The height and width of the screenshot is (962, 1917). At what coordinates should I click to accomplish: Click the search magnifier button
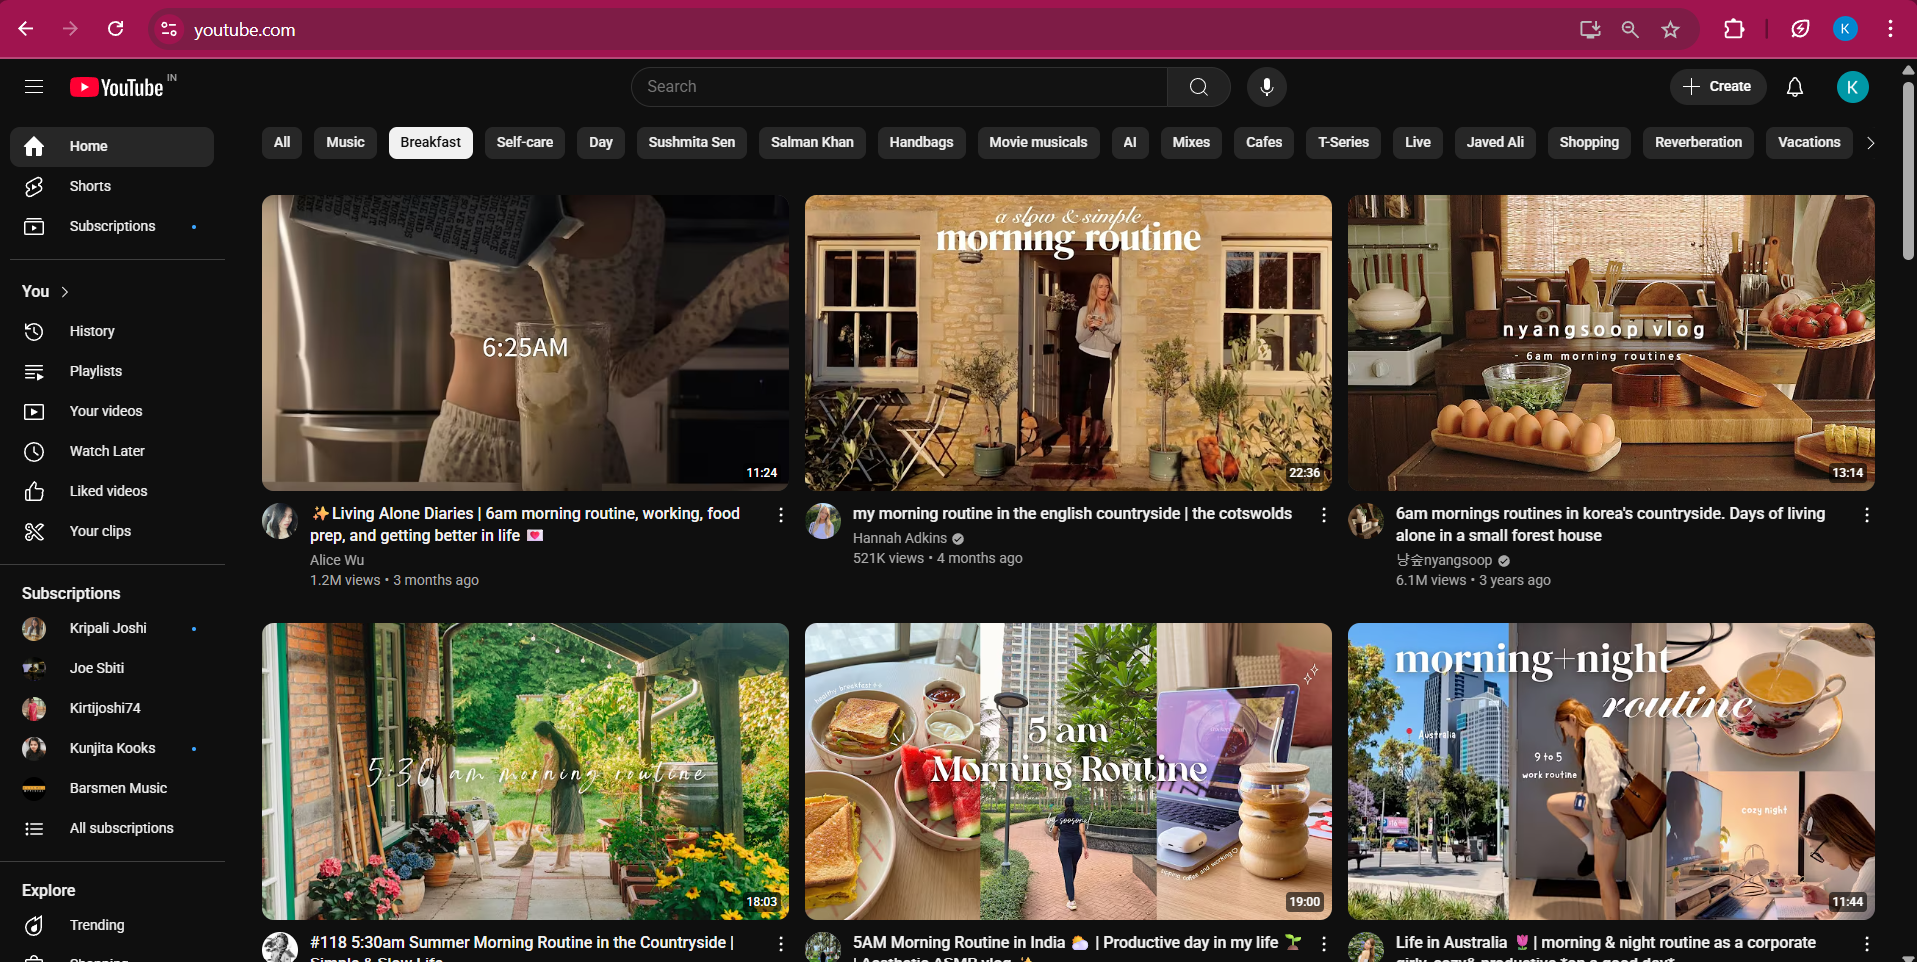pyautogui.click(x=1198, y=87)
